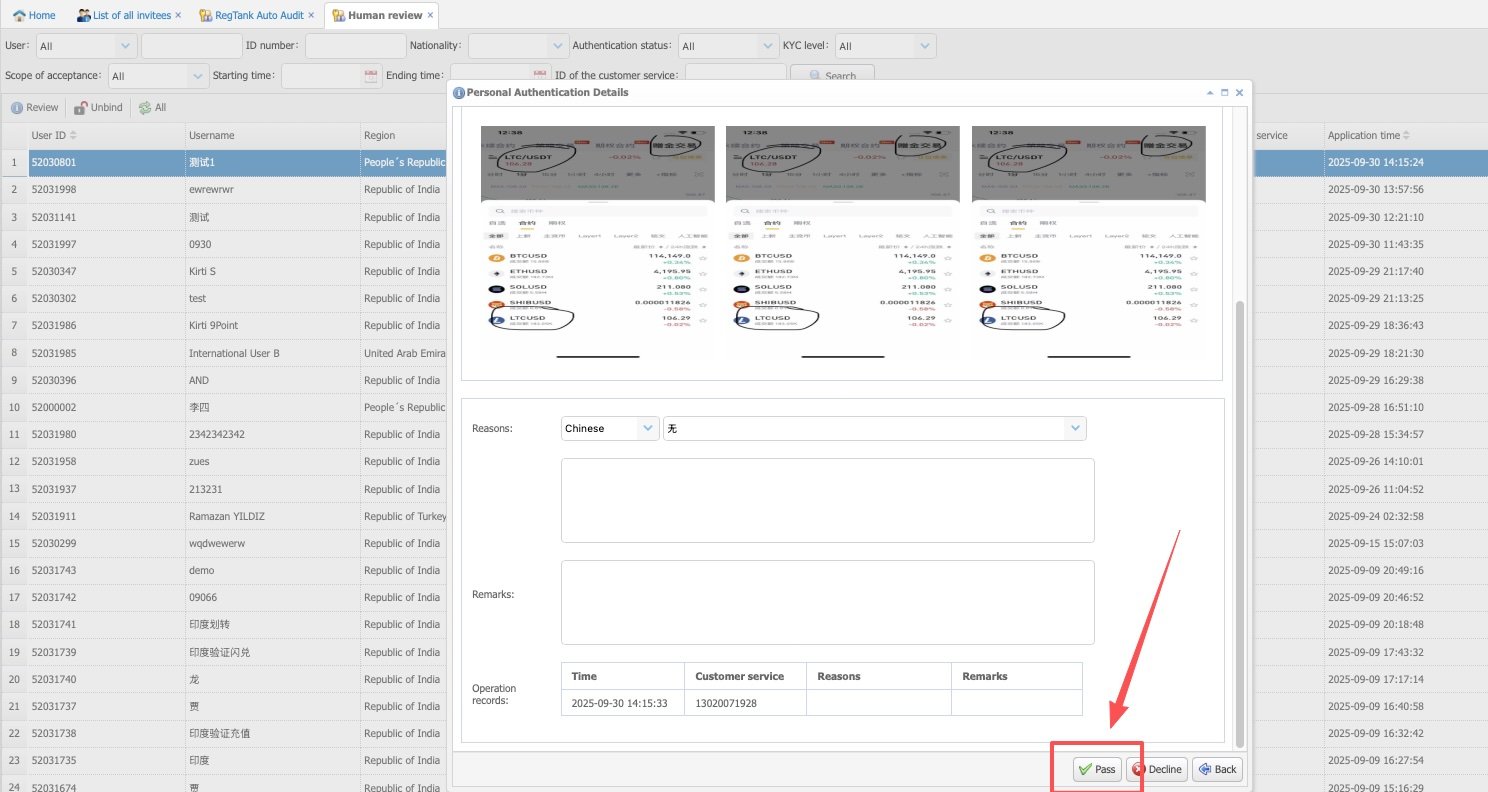Open the first uploaded screenshot thumbnail
The image size is (1488, 792).
tap(597, 242)
